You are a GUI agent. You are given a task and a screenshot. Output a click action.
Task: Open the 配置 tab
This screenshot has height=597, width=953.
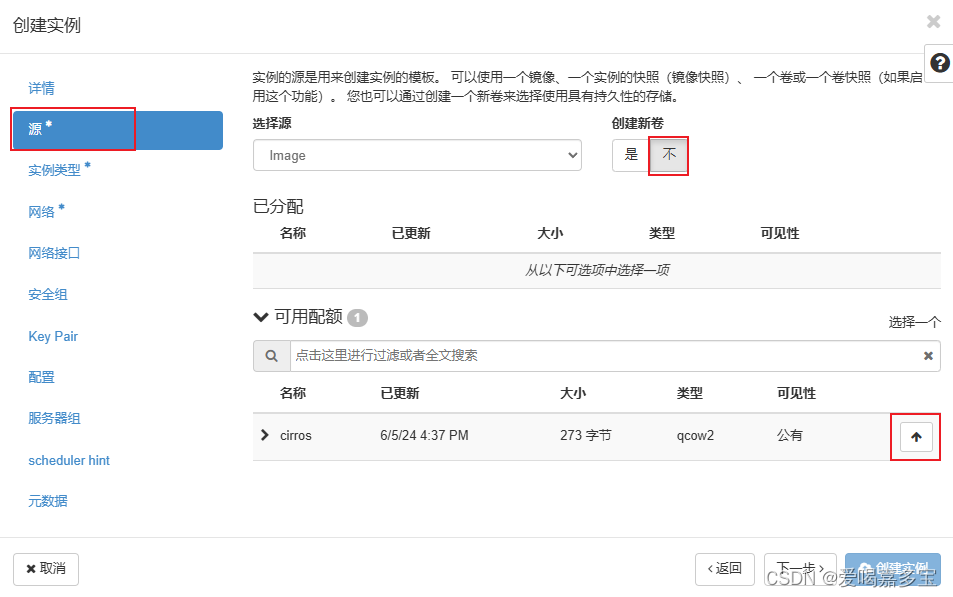click(41, 377)
